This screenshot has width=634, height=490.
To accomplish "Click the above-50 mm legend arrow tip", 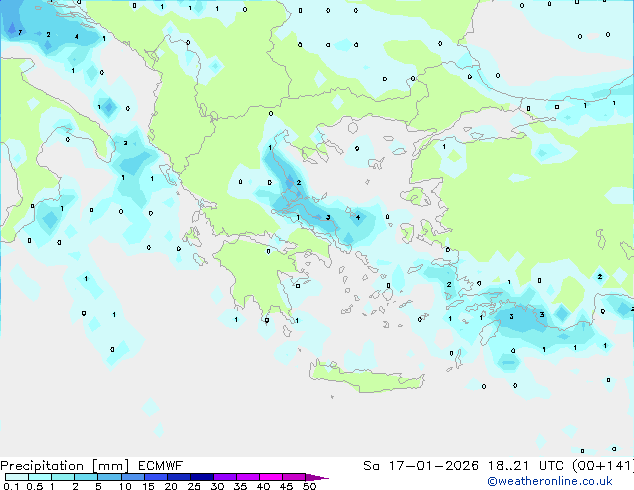I will [317, 478].
